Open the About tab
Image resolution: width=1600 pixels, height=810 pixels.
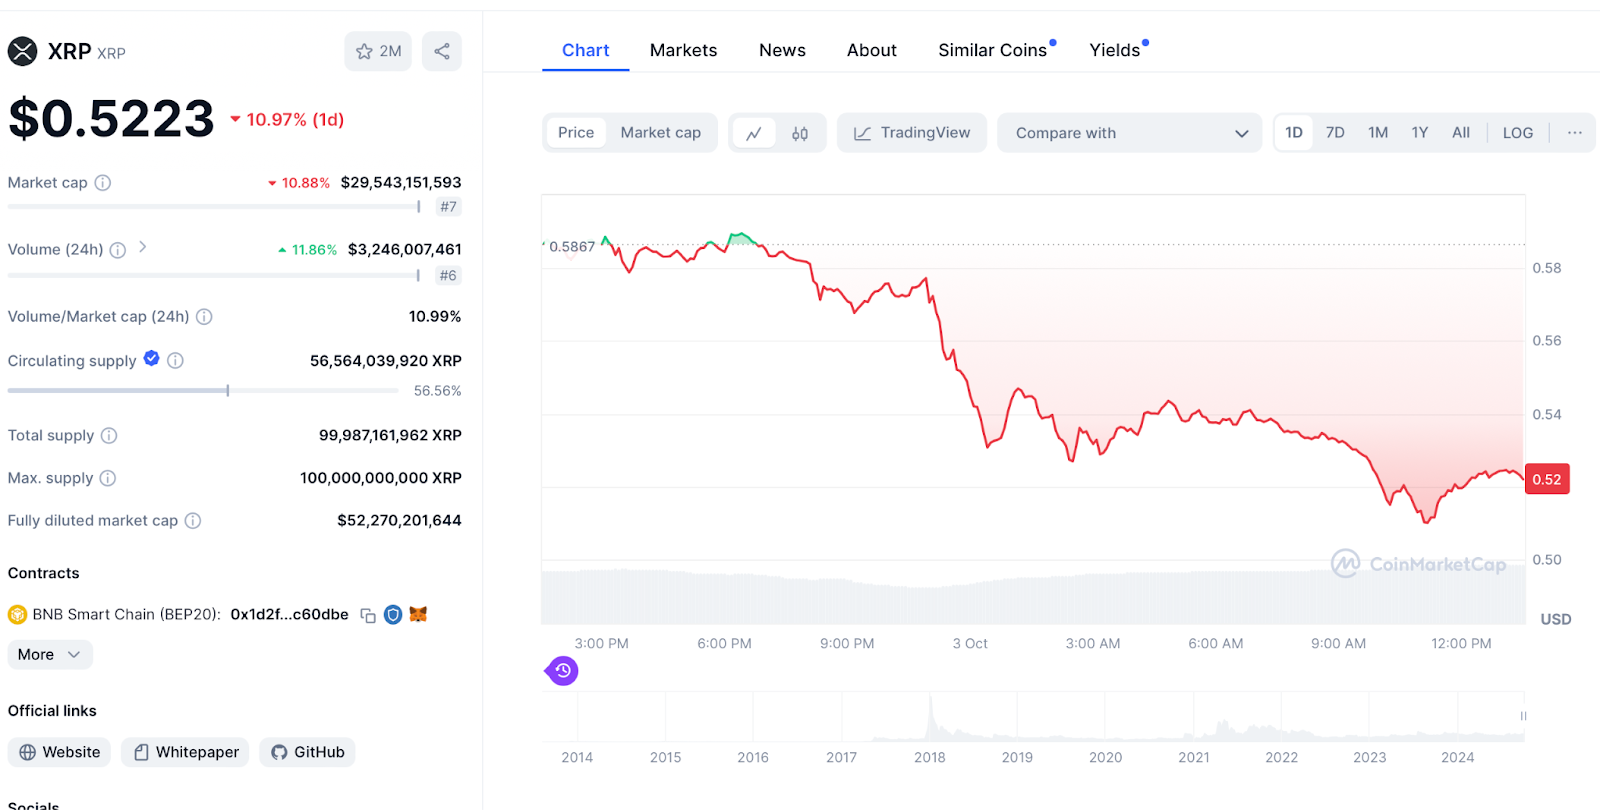point(871,50)
